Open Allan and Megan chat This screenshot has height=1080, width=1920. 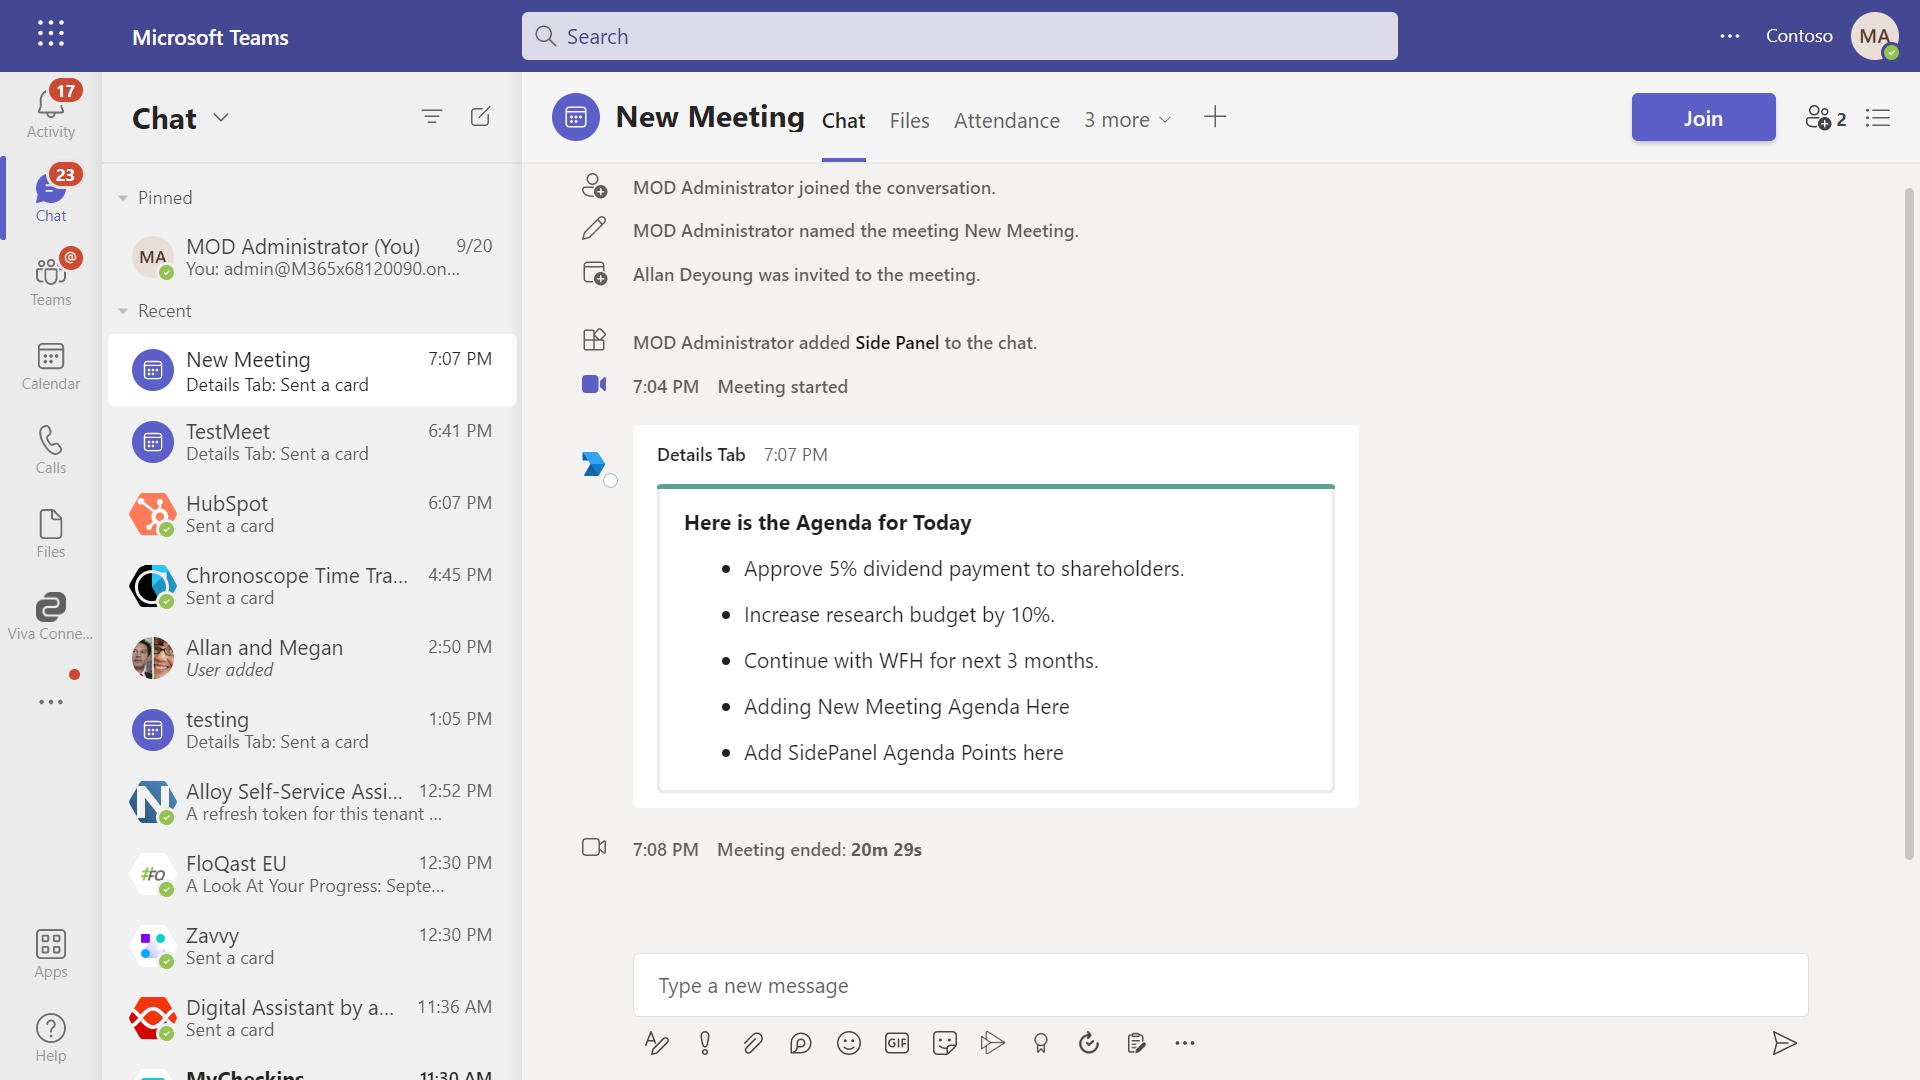tap(312, 658)
